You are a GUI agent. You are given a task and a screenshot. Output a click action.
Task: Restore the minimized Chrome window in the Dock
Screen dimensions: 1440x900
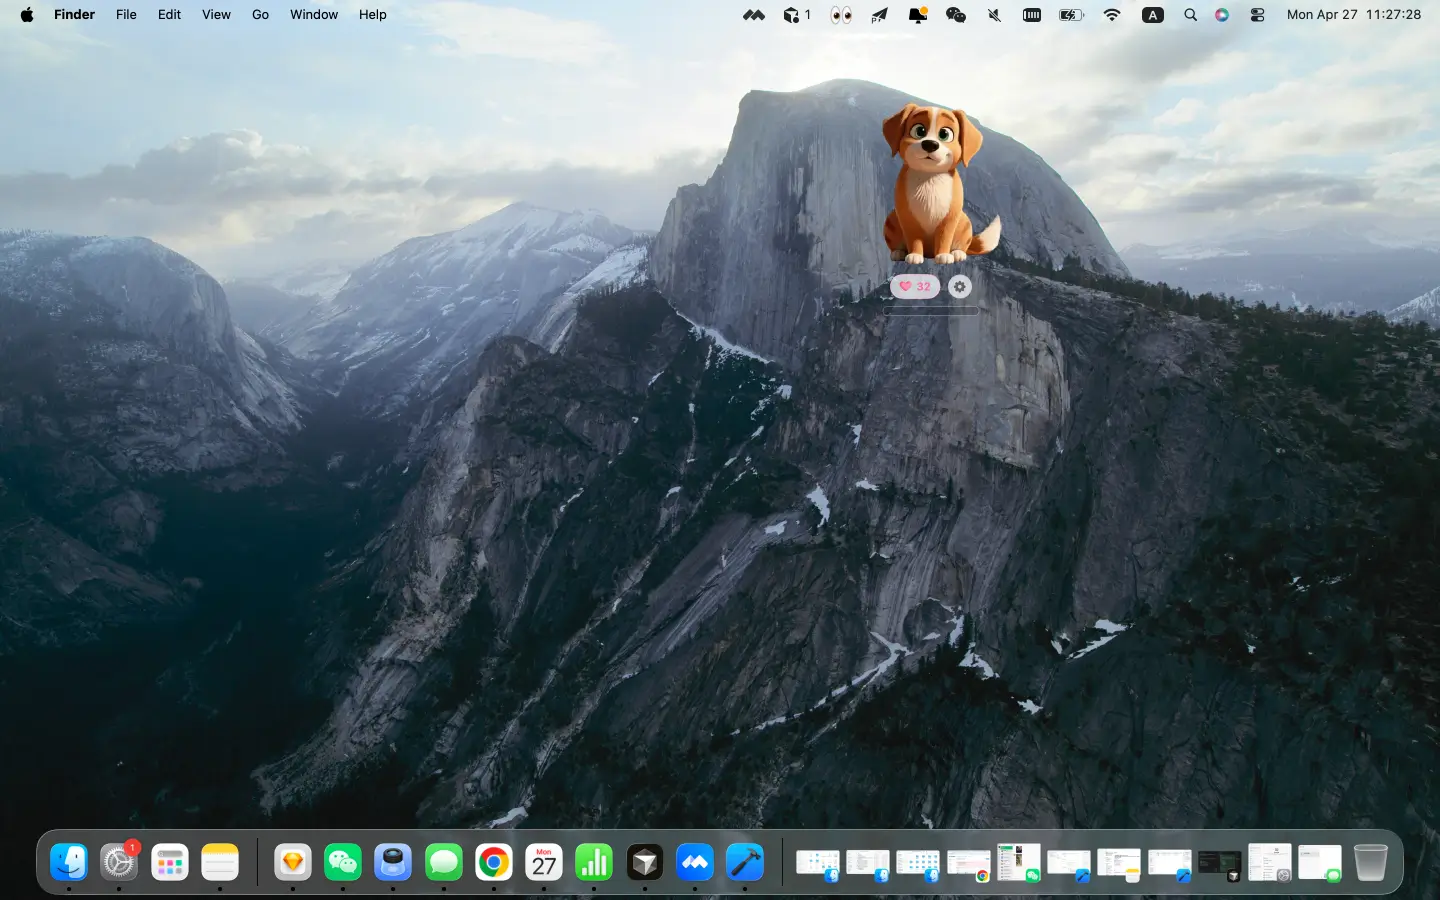[969, 864]
